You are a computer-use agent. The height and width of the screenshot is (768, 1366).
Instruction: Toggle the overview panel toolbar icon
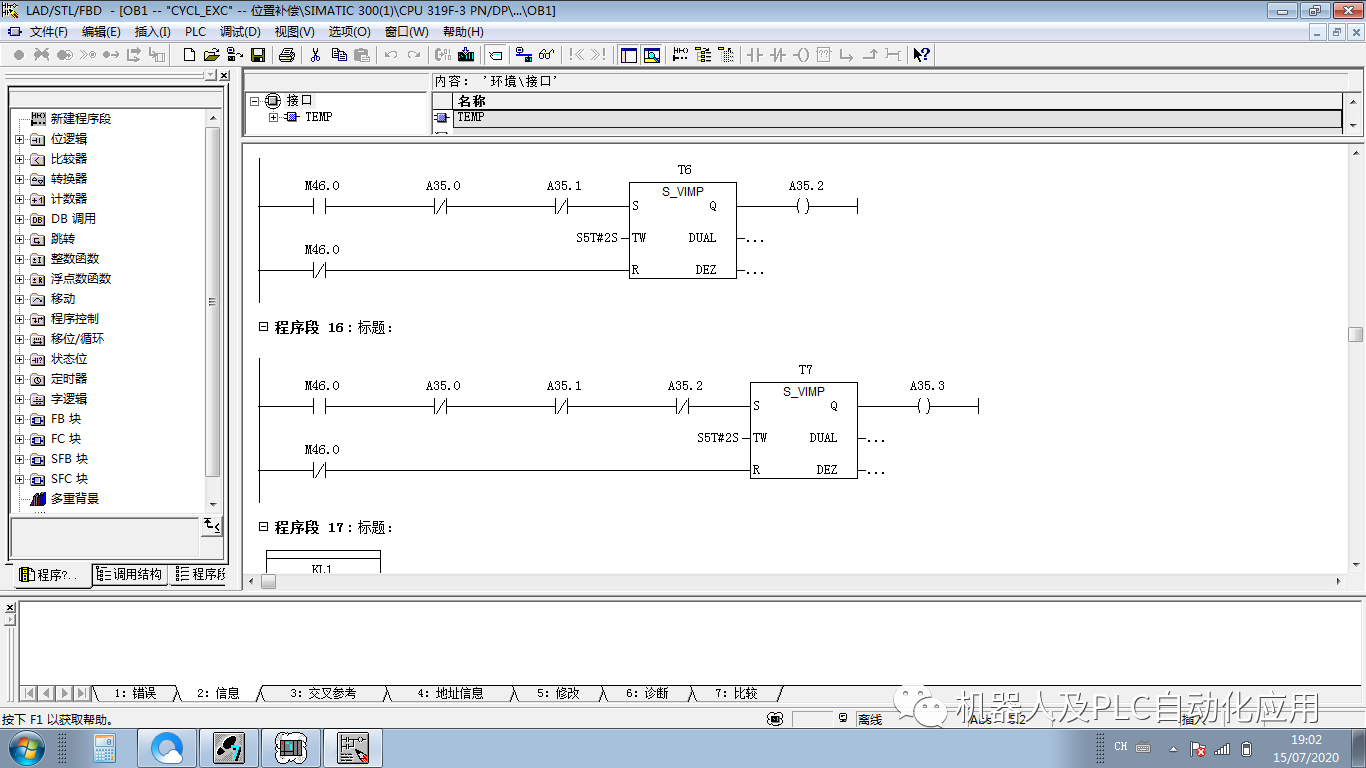pyautogui.click(x=629, y=55)
